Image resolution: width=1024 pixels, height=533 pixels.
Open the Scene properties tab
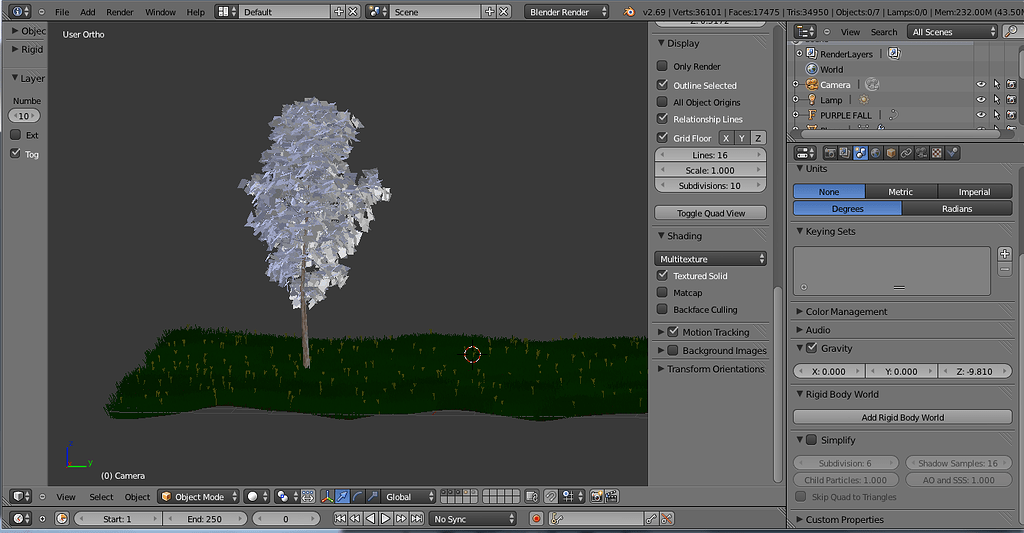tap(861, 153)
